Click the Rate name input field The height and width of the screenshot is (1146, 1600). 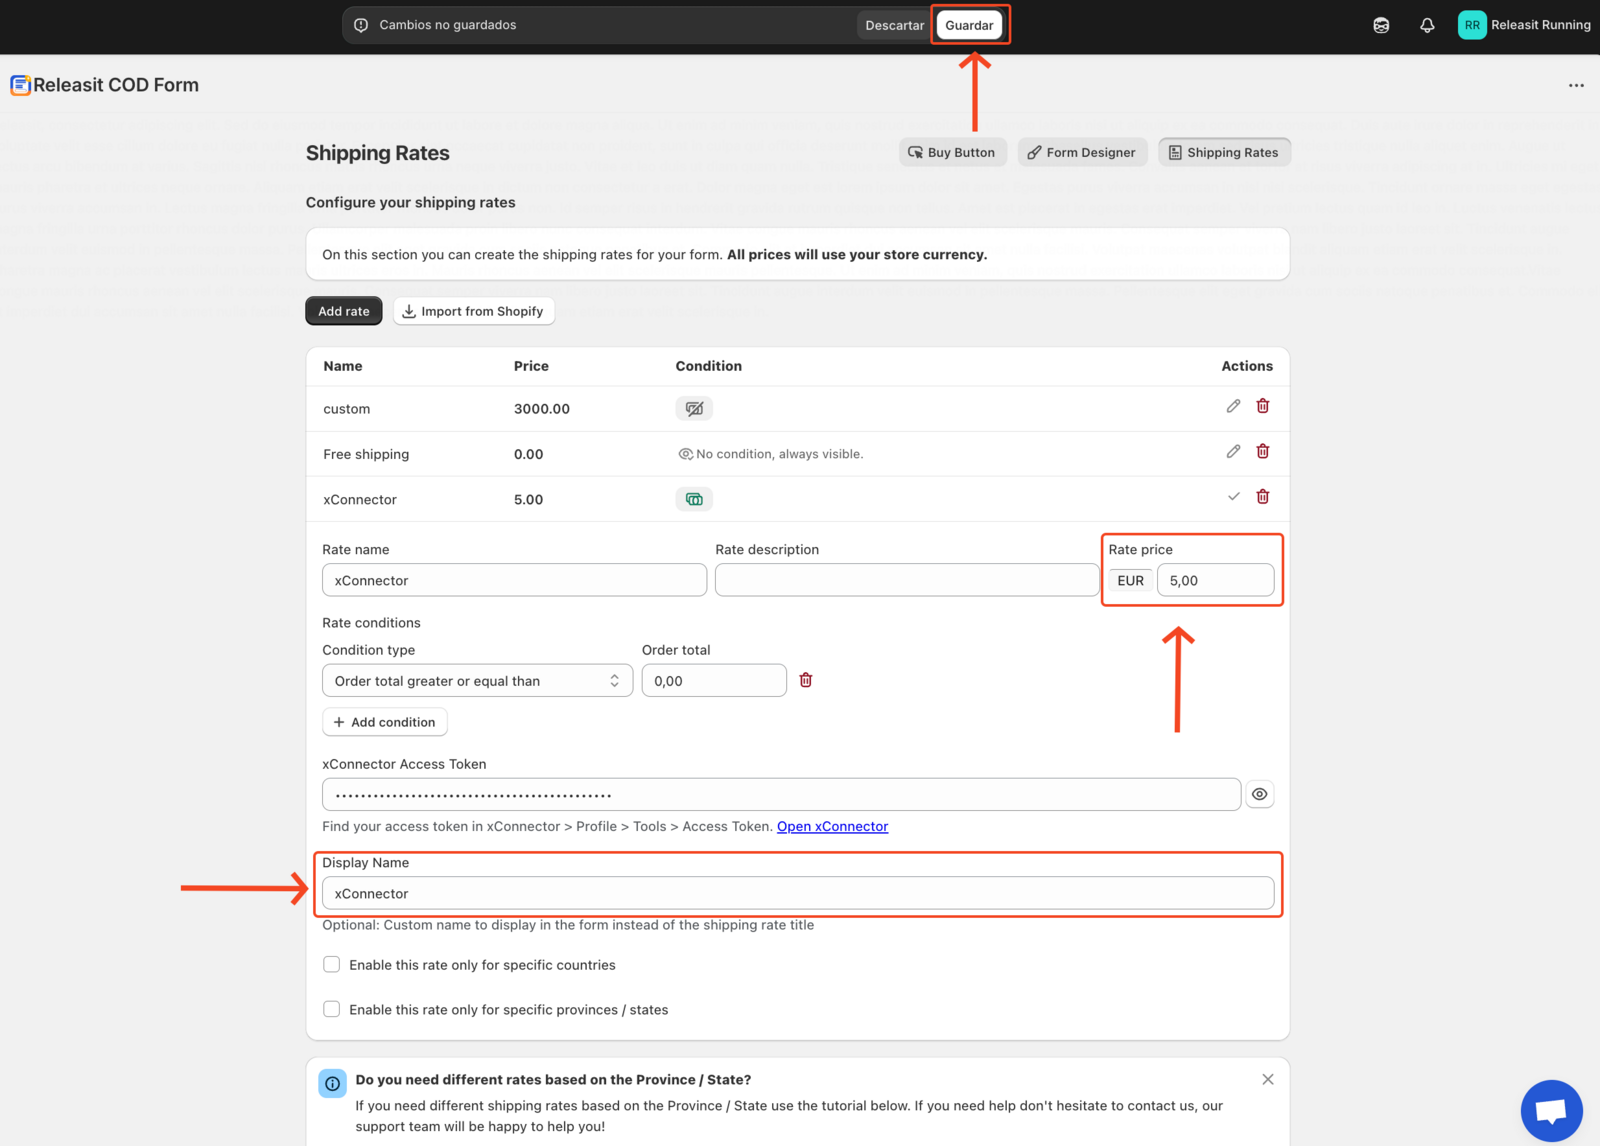point(514,580)
